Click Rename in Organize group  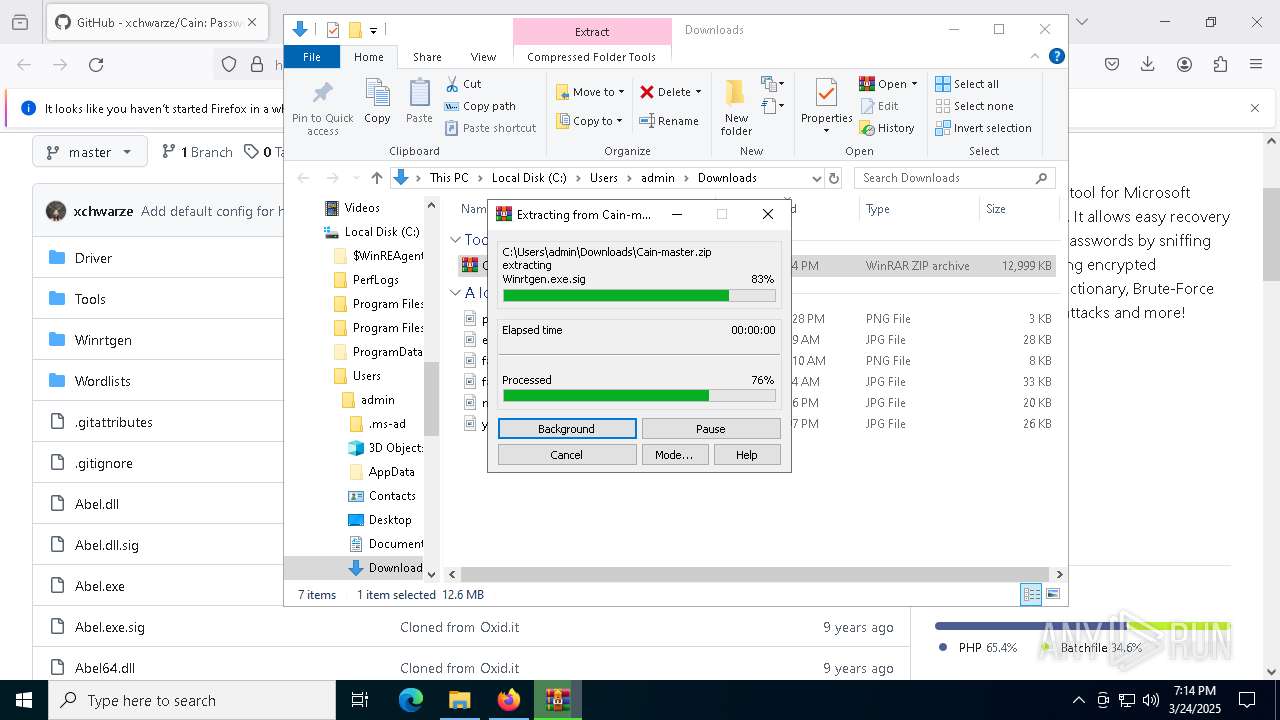coord(670,121)
